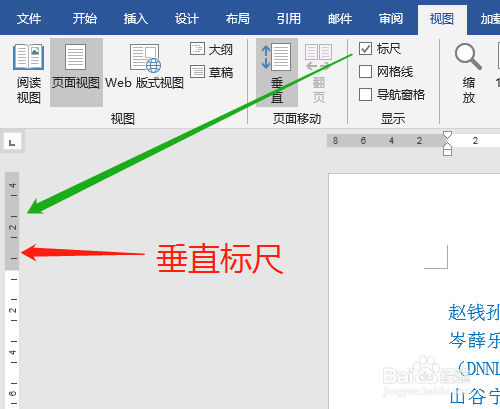Switch to the Design (设计) tab
This screenshot has width=500, height=409.
[x=187, y=19]
